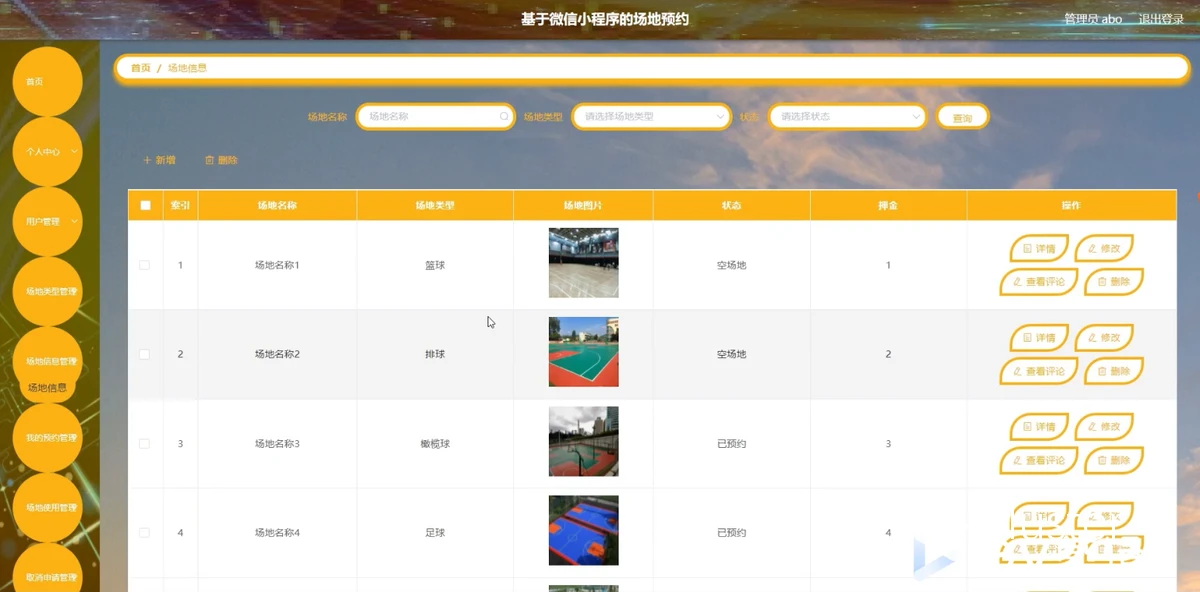Click 修改 for 场地名称3 row
Viewport: 1200px width, 592px height.
point(1104,426)
